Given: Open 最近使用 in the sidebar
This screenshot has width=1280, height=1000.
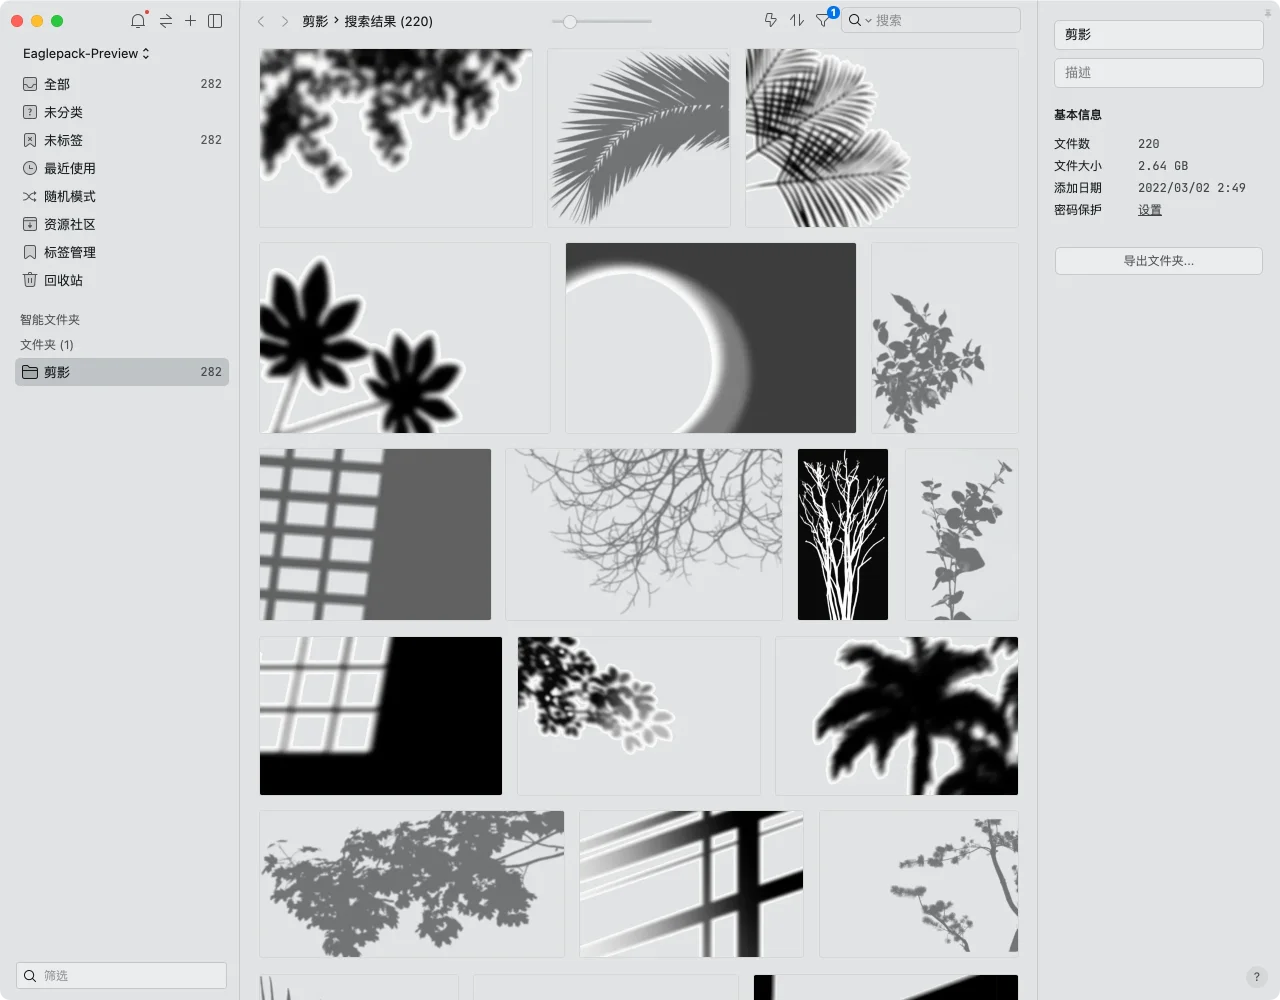Looking at the screenshot, I should (122, 168).
